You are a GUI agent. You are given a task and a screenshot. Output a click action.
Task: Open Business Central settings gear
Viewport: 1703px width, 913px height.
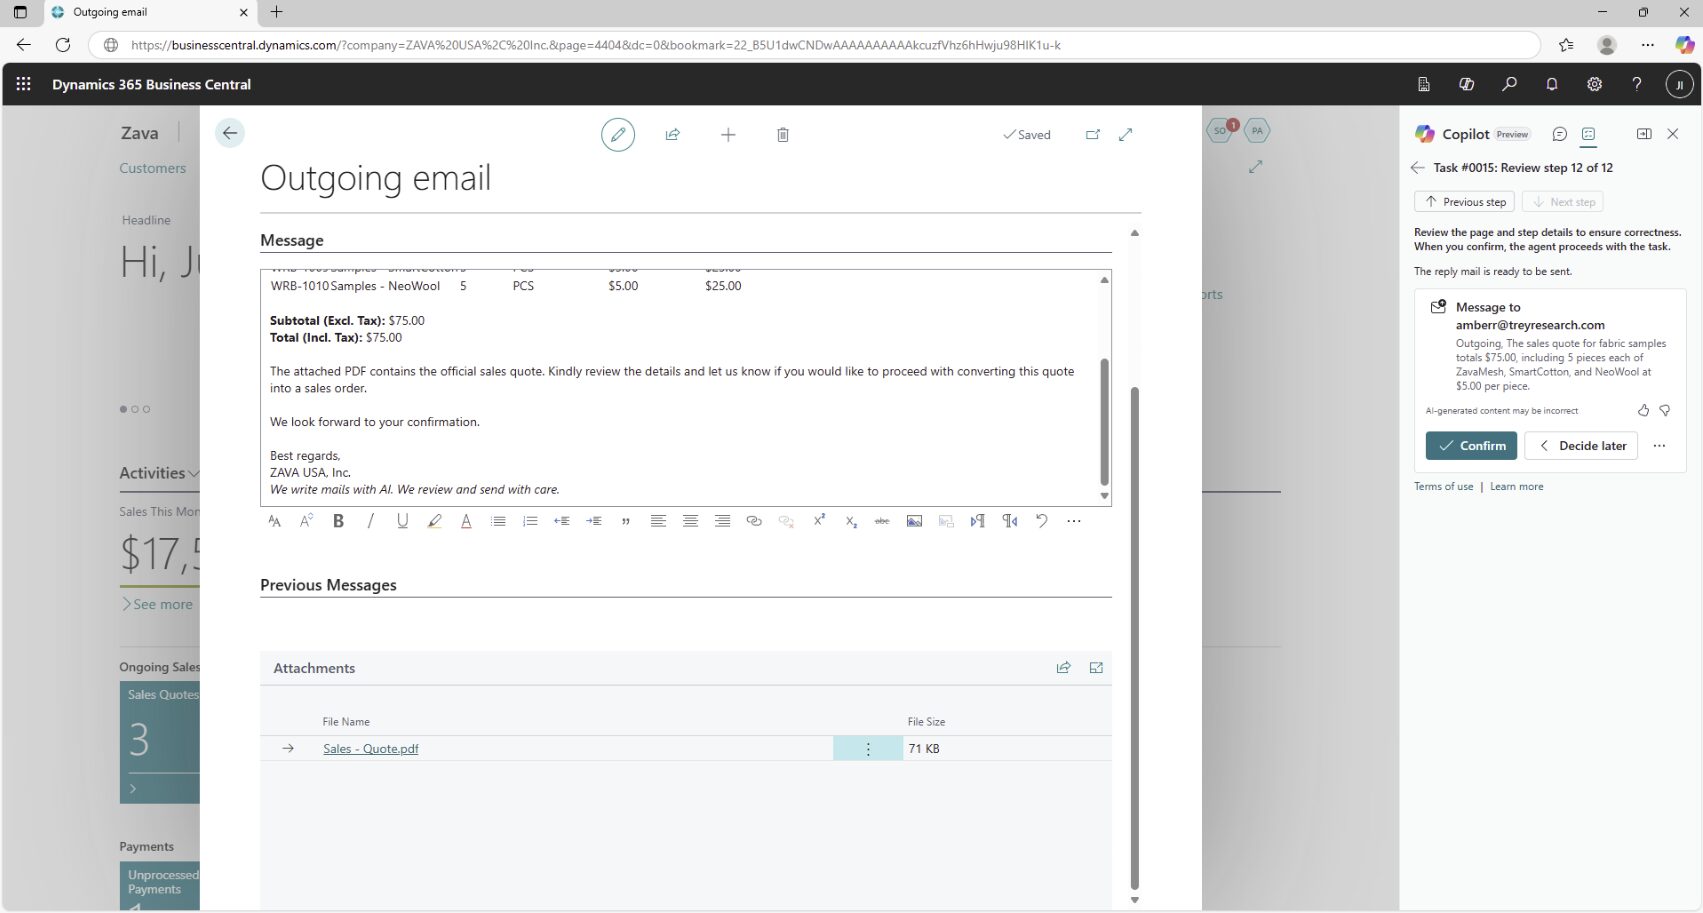click(x=1594, y=85)
